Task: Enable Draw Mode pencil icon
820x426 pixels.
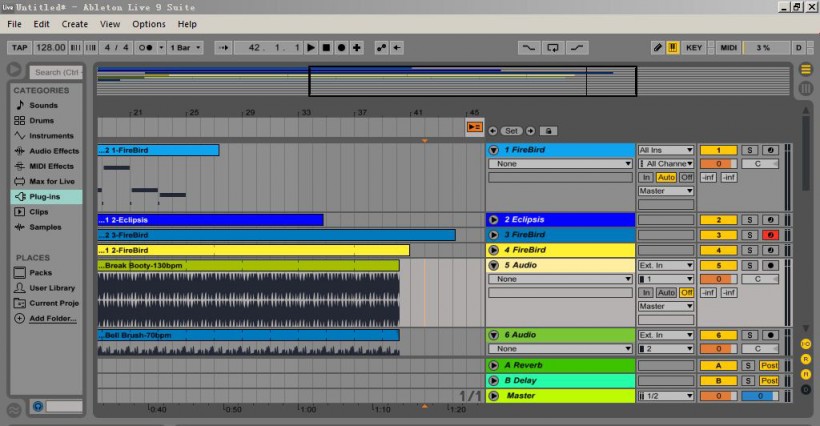Action: coord(657,47)
